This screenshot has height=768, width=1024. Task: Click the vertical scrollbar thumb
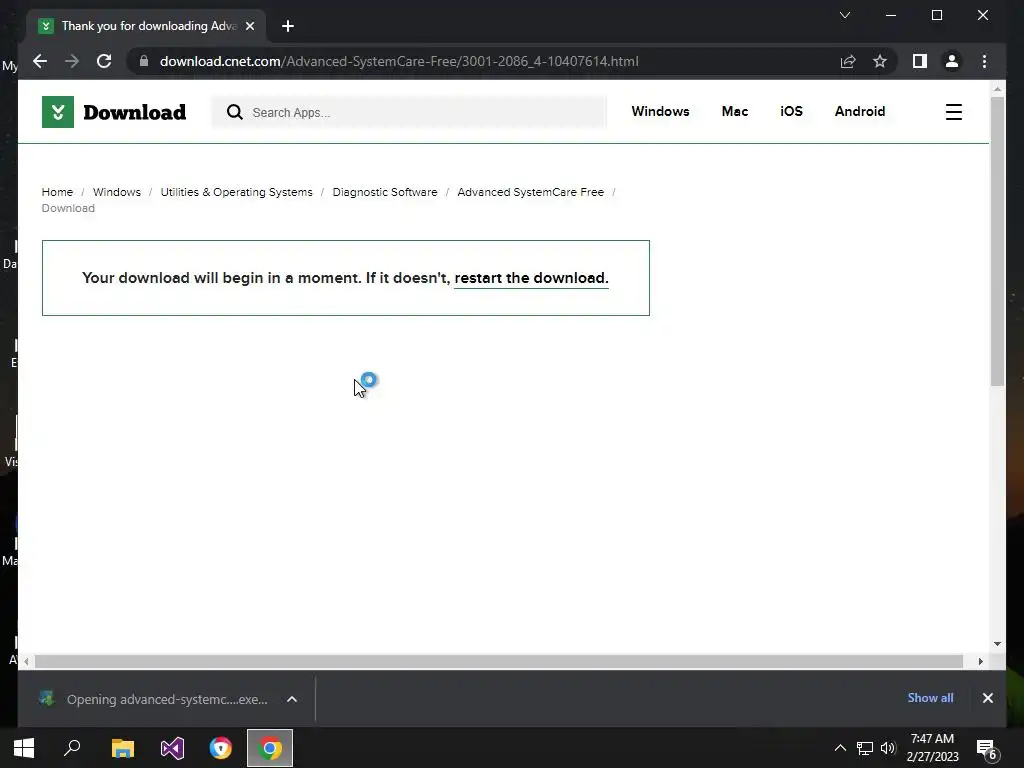tap(997, 242)
